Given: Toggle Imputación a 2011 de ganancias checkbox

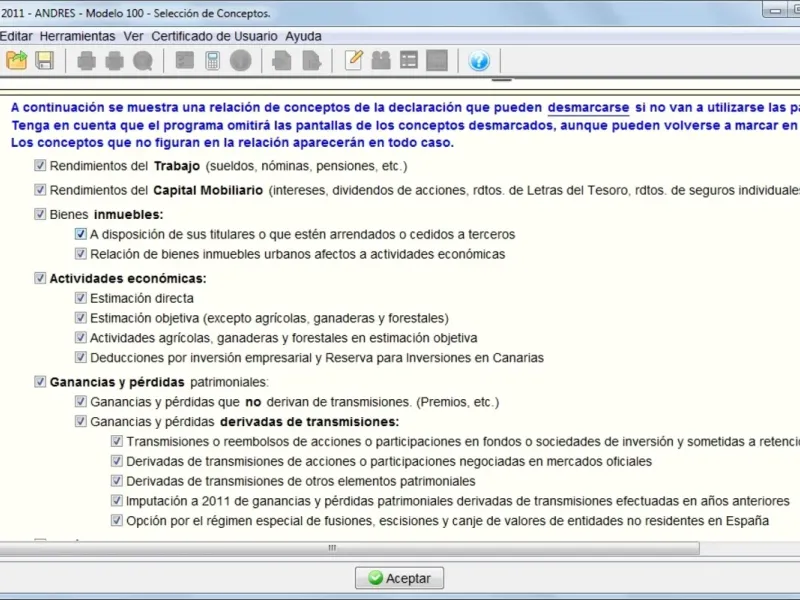Looking at the screenshot, I should (117, 501).
